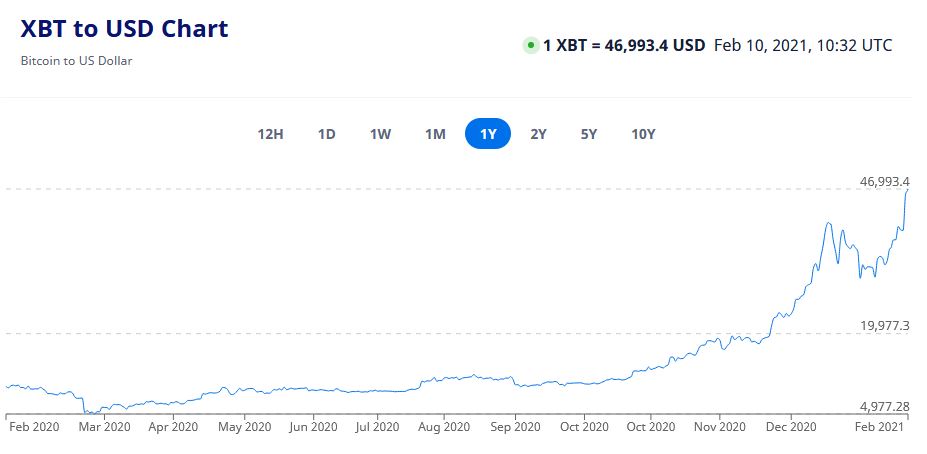Open the 10Y chart history
Image resolution: width=927 pixels, height=454 pixels.
[x=643, y=134]
